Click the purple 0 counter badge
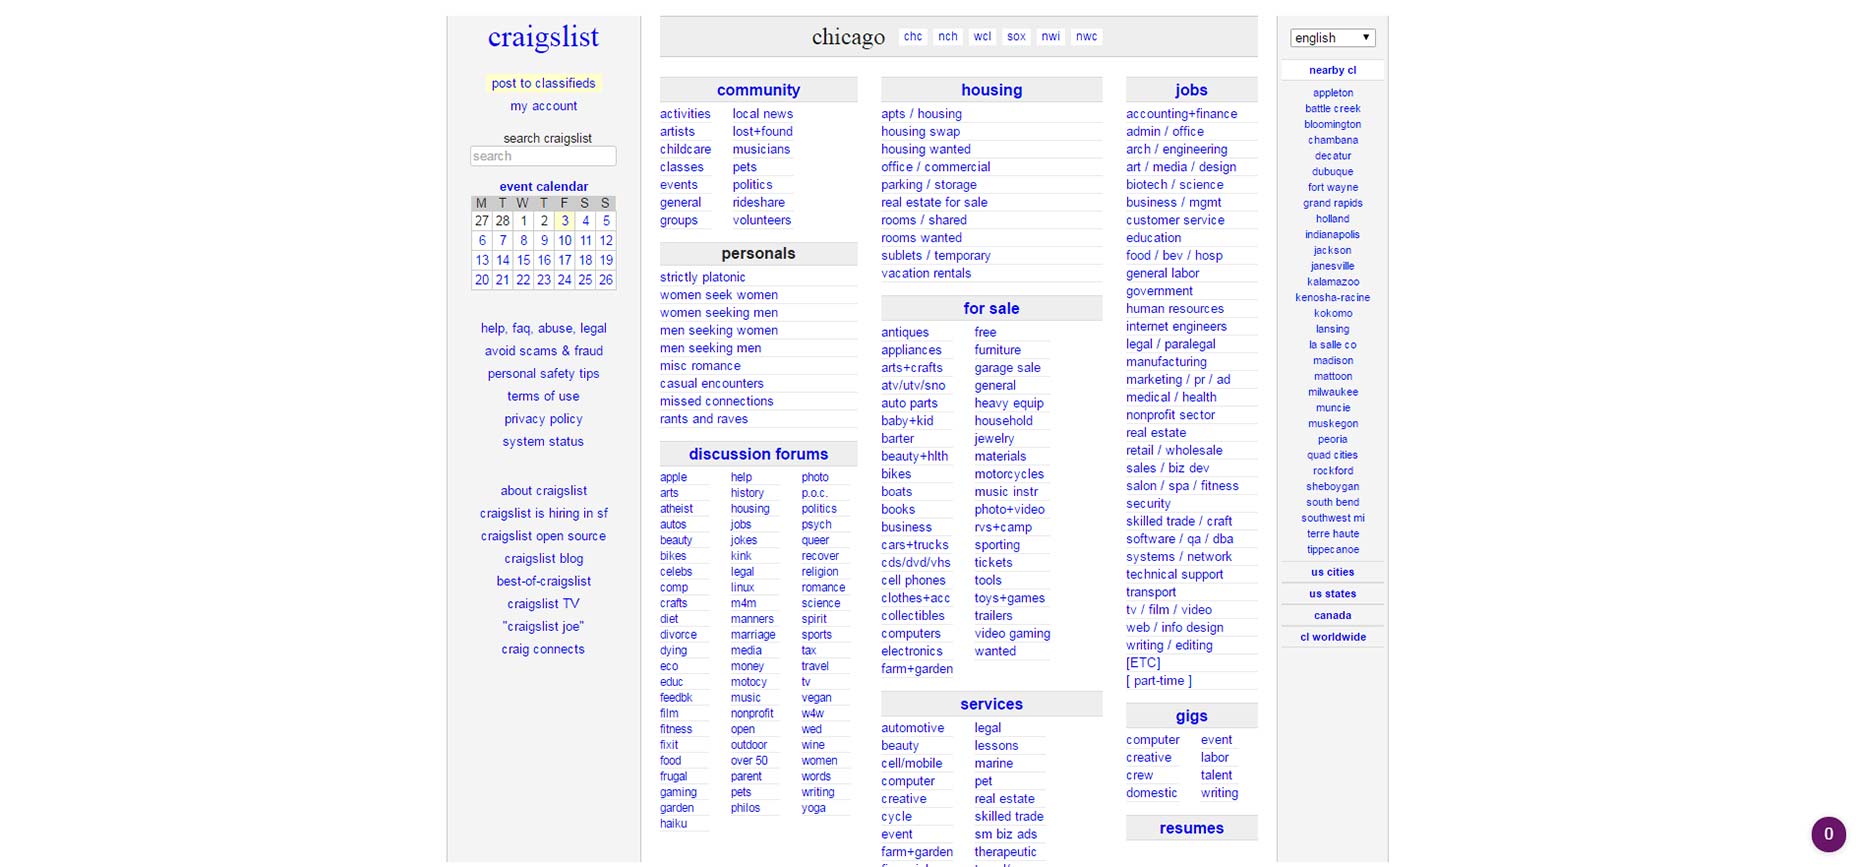 [1828, 834]
